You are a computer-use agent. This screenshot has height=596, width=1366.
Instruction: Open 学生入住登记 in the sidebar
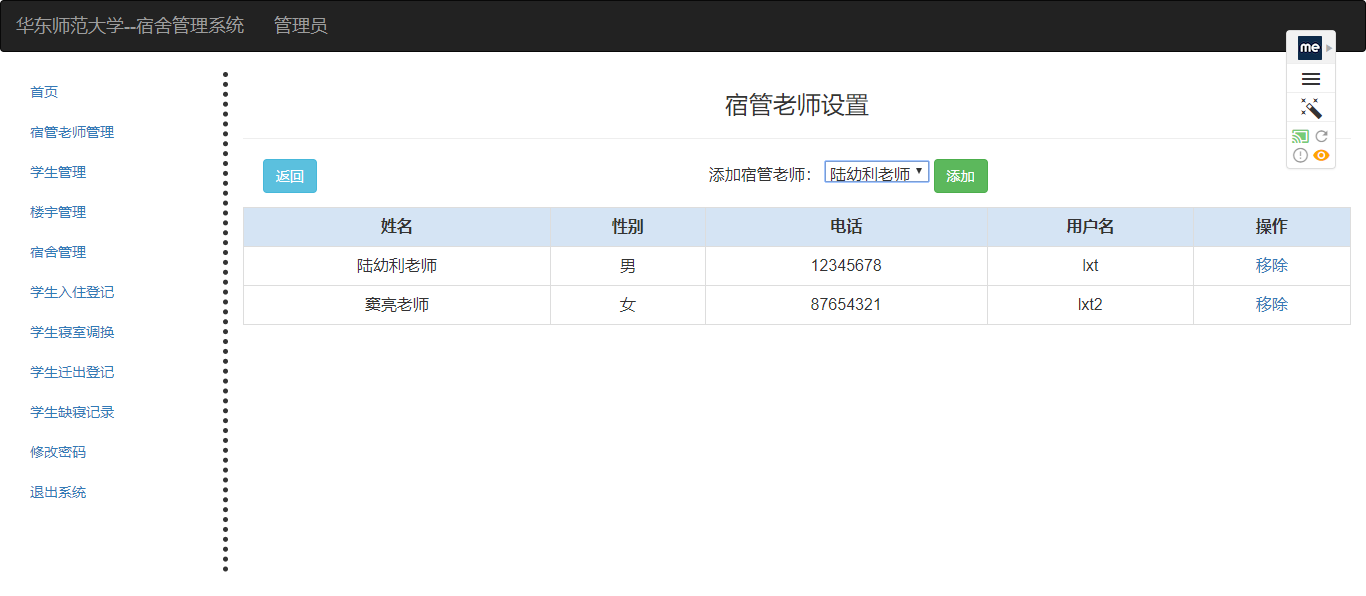point(72,292)
